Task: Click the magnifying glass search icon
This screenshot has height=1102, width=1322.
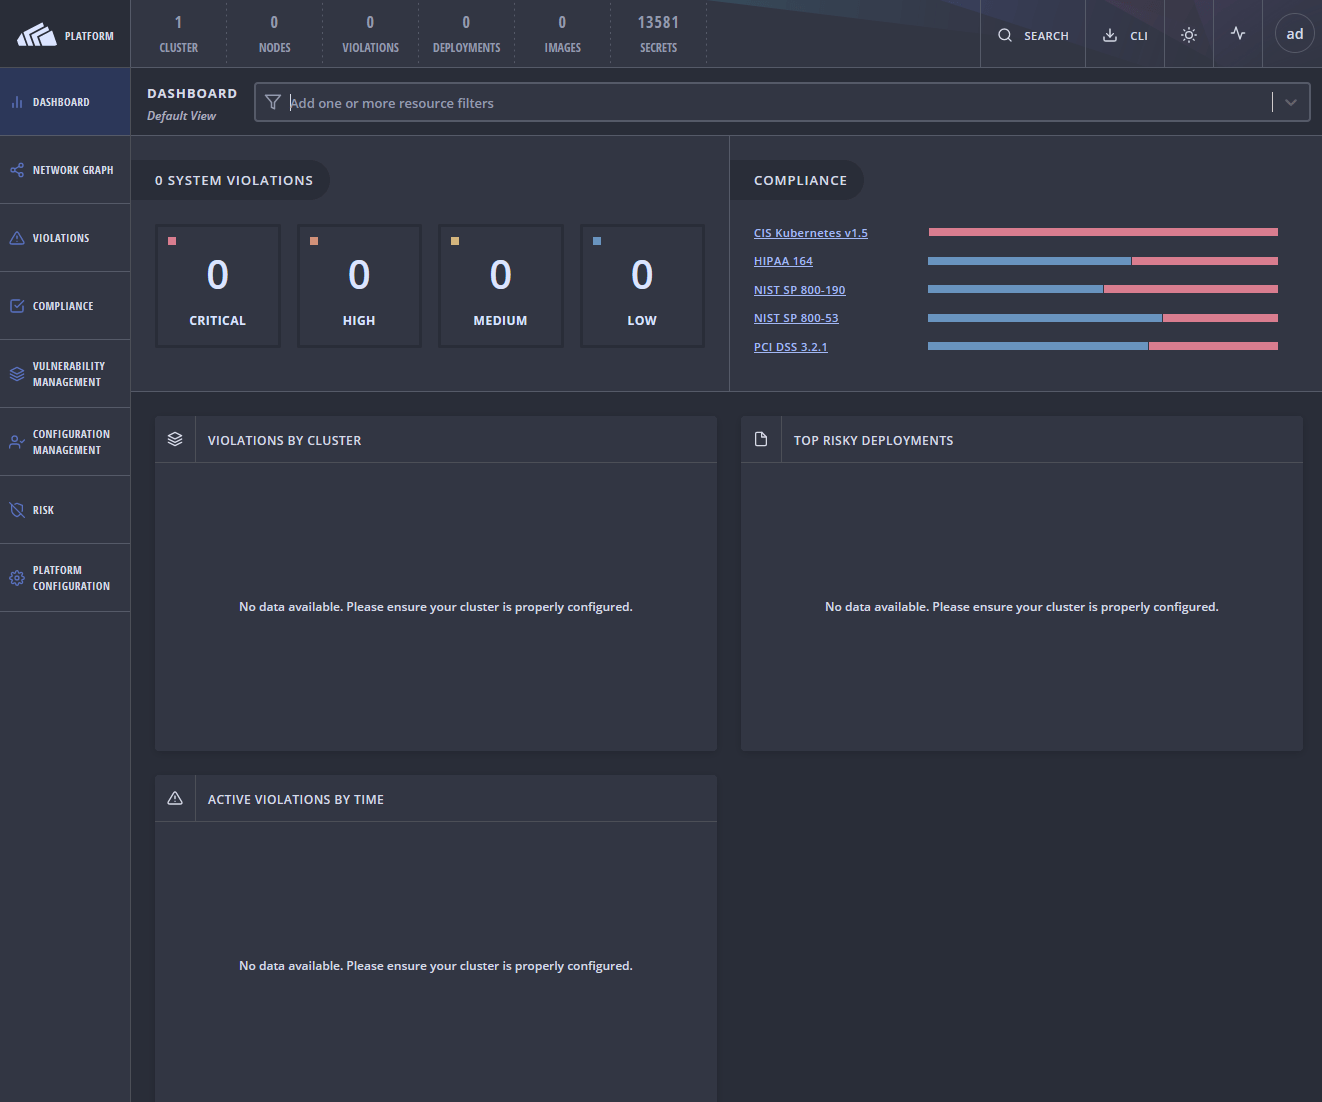Action: coord(1005,35)
